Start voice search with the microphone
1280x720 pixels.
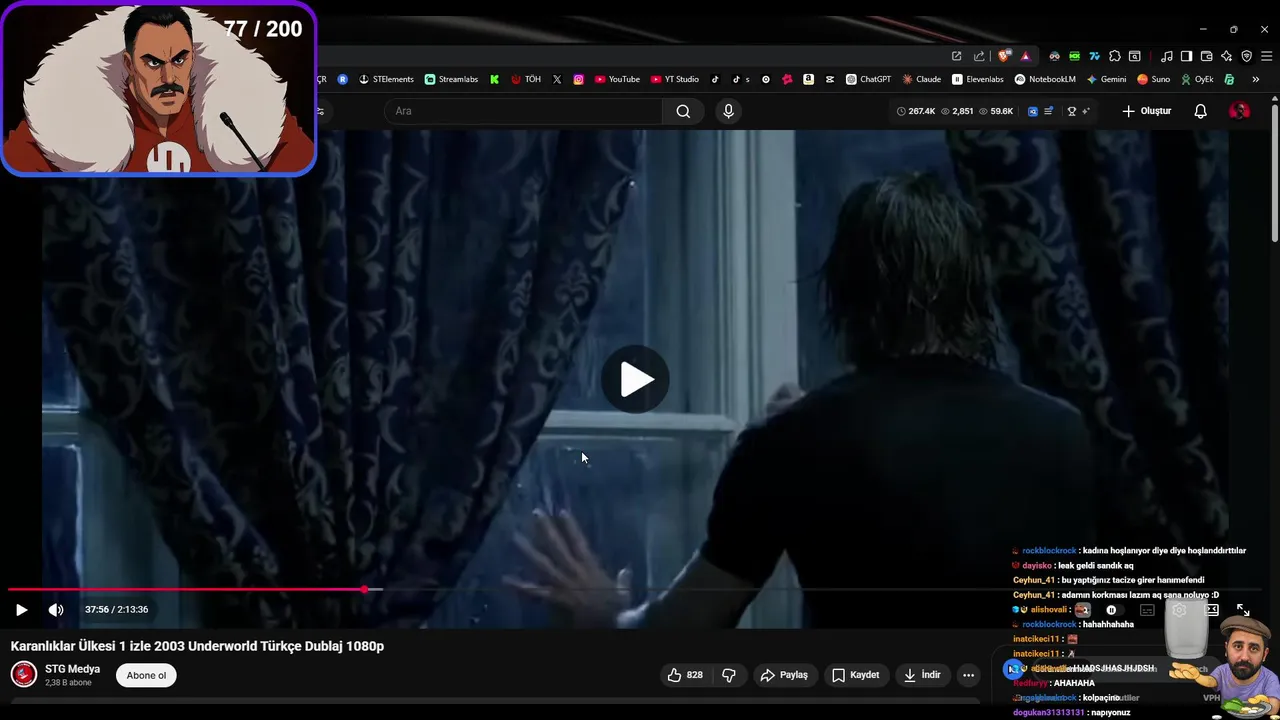coord(728,111)
